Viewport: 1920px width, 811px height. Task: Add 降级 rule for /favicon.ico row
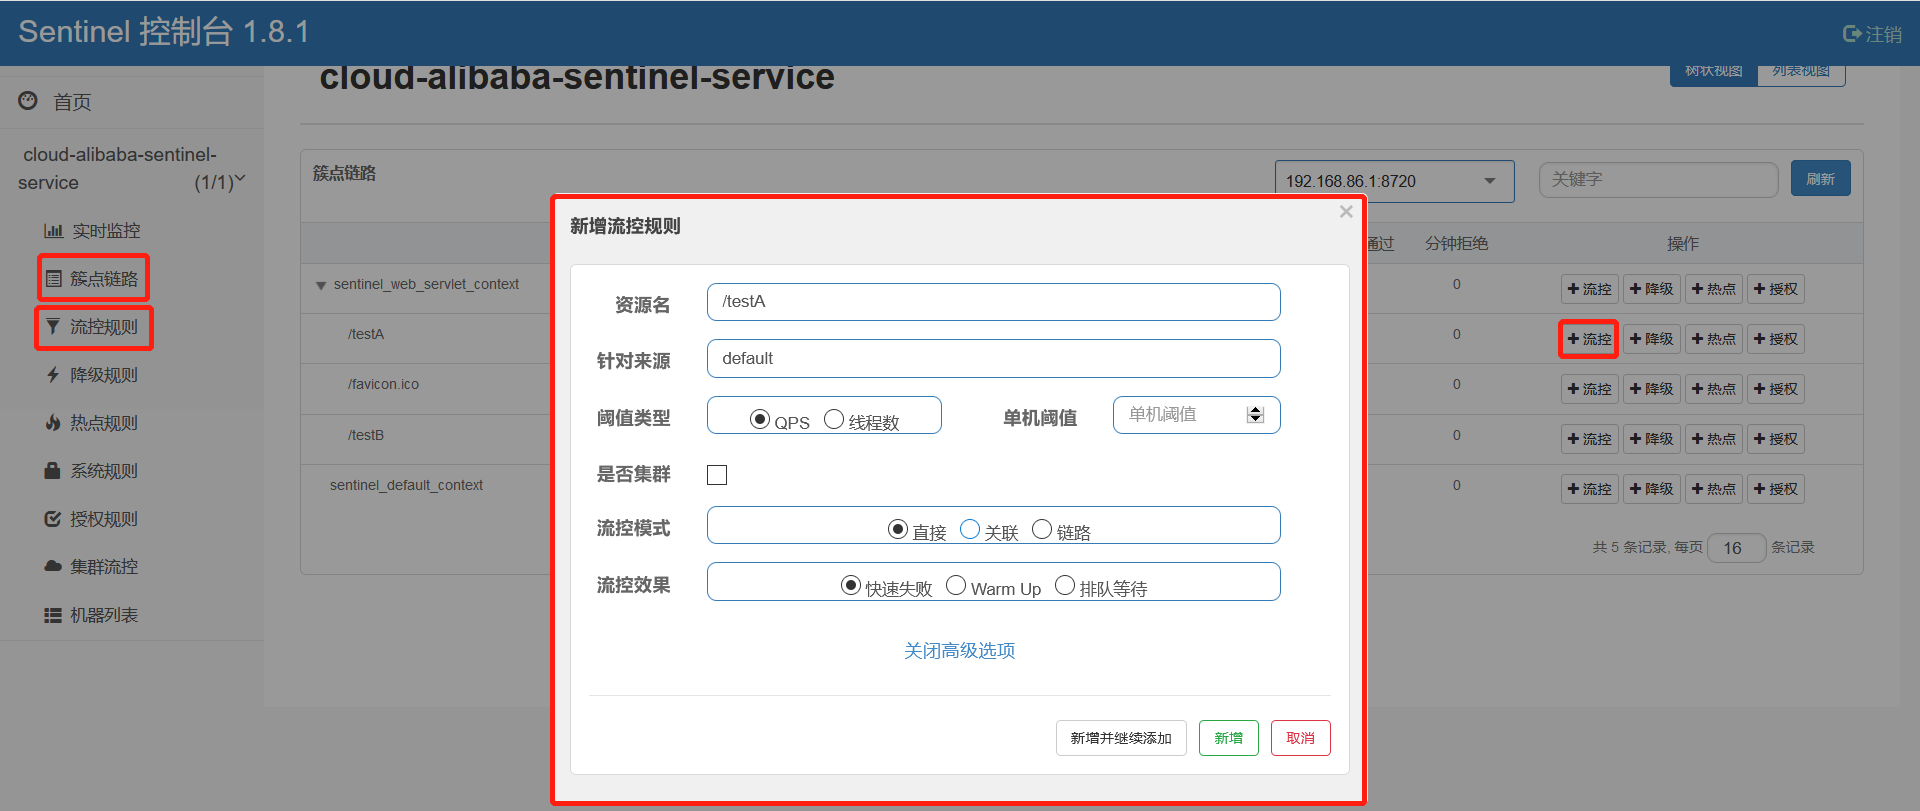[x=1651, y=389]
